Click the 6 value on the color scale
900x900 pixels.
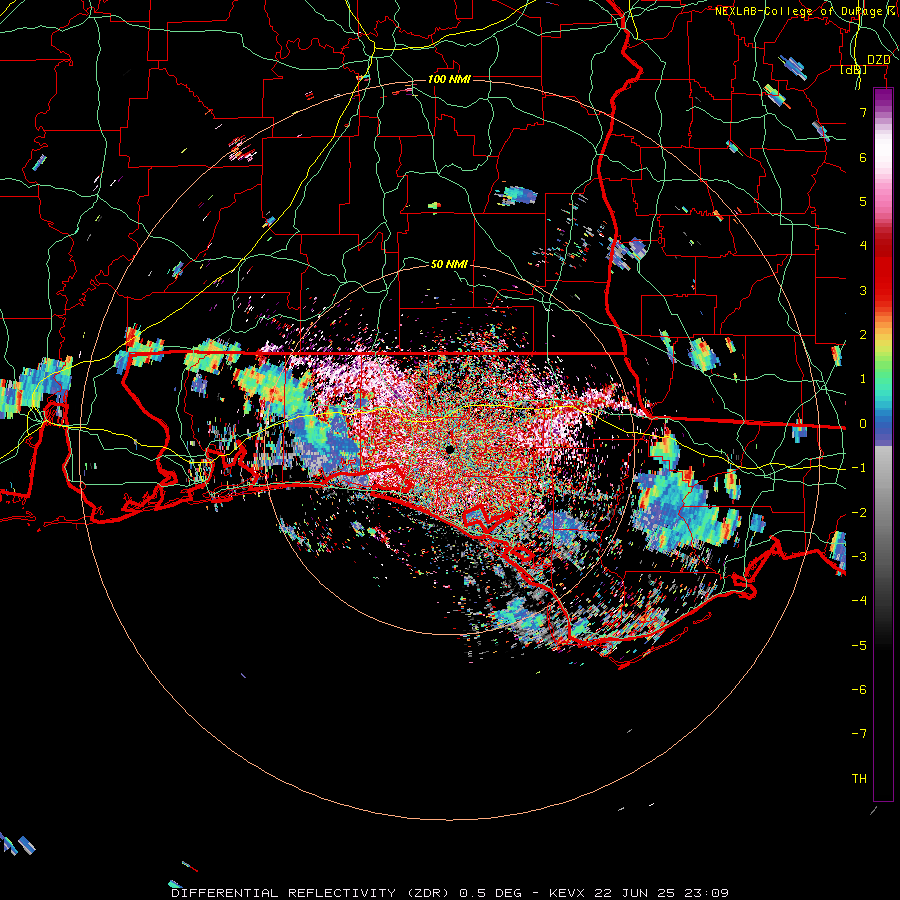tap(863, 157)
